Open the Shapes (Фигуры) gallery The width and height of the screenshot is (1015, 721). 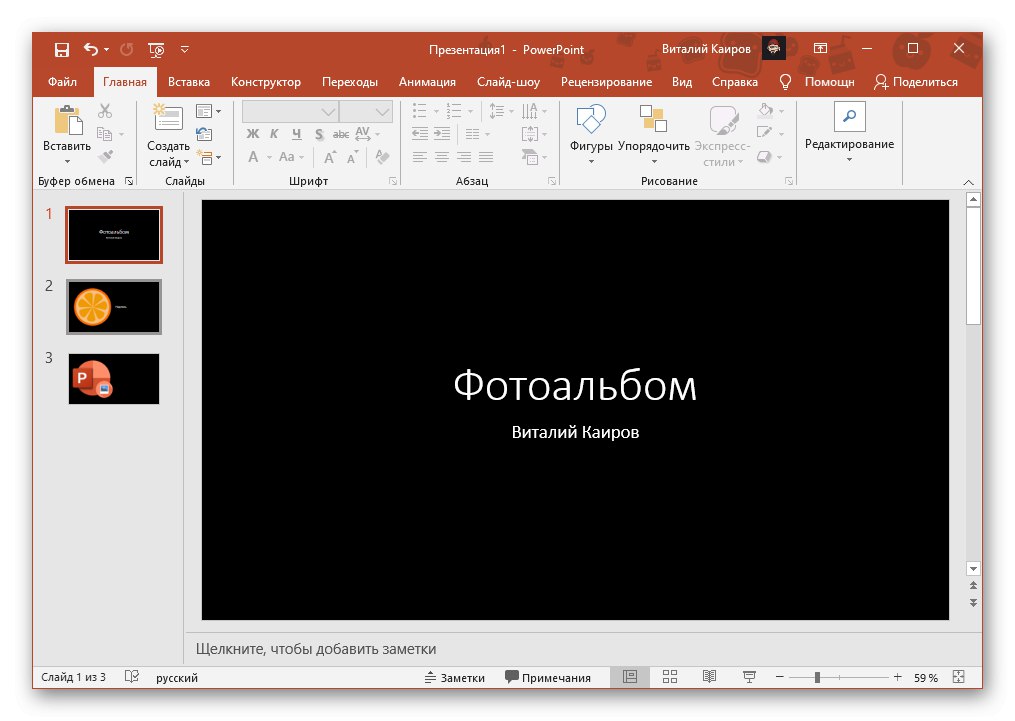(591, 120)
